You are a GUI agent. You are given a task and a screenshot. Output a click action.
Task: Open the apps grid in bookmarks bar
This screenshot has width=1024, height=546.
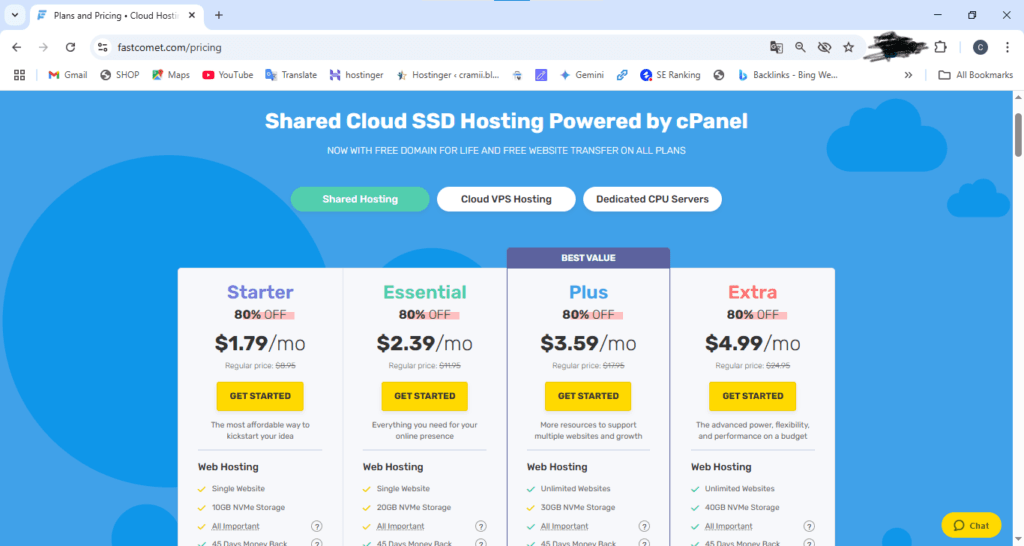[20, 75]
